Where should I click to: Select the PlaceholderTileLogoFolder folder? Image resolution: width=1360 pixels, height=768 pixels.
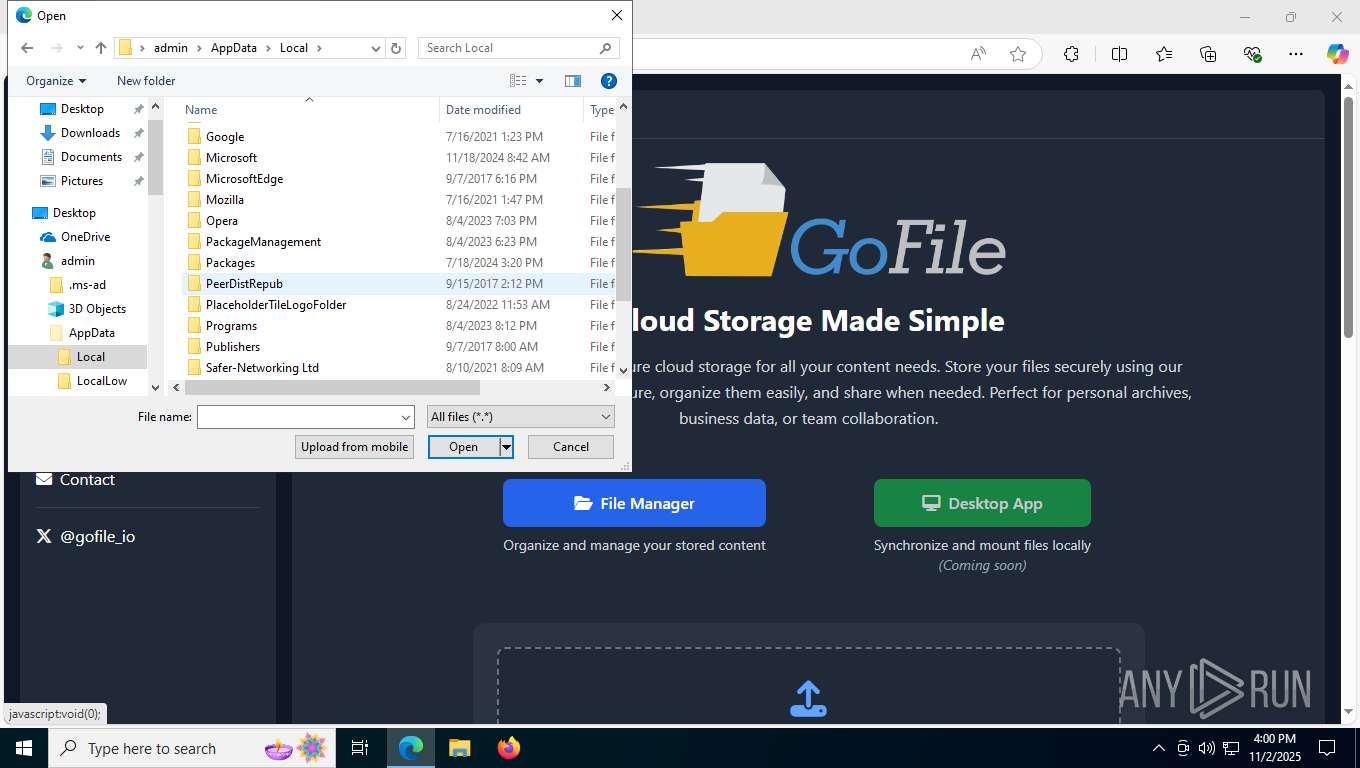tap(276, 305)
